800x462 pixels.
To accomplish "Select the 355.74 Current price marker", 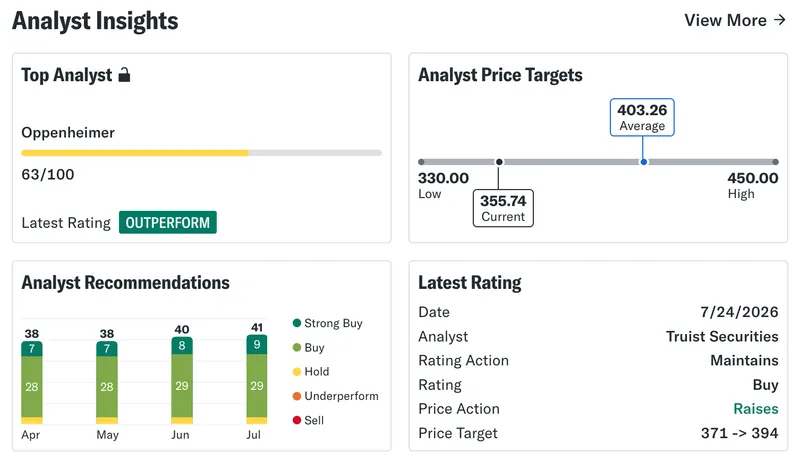I will click(503, 208).
